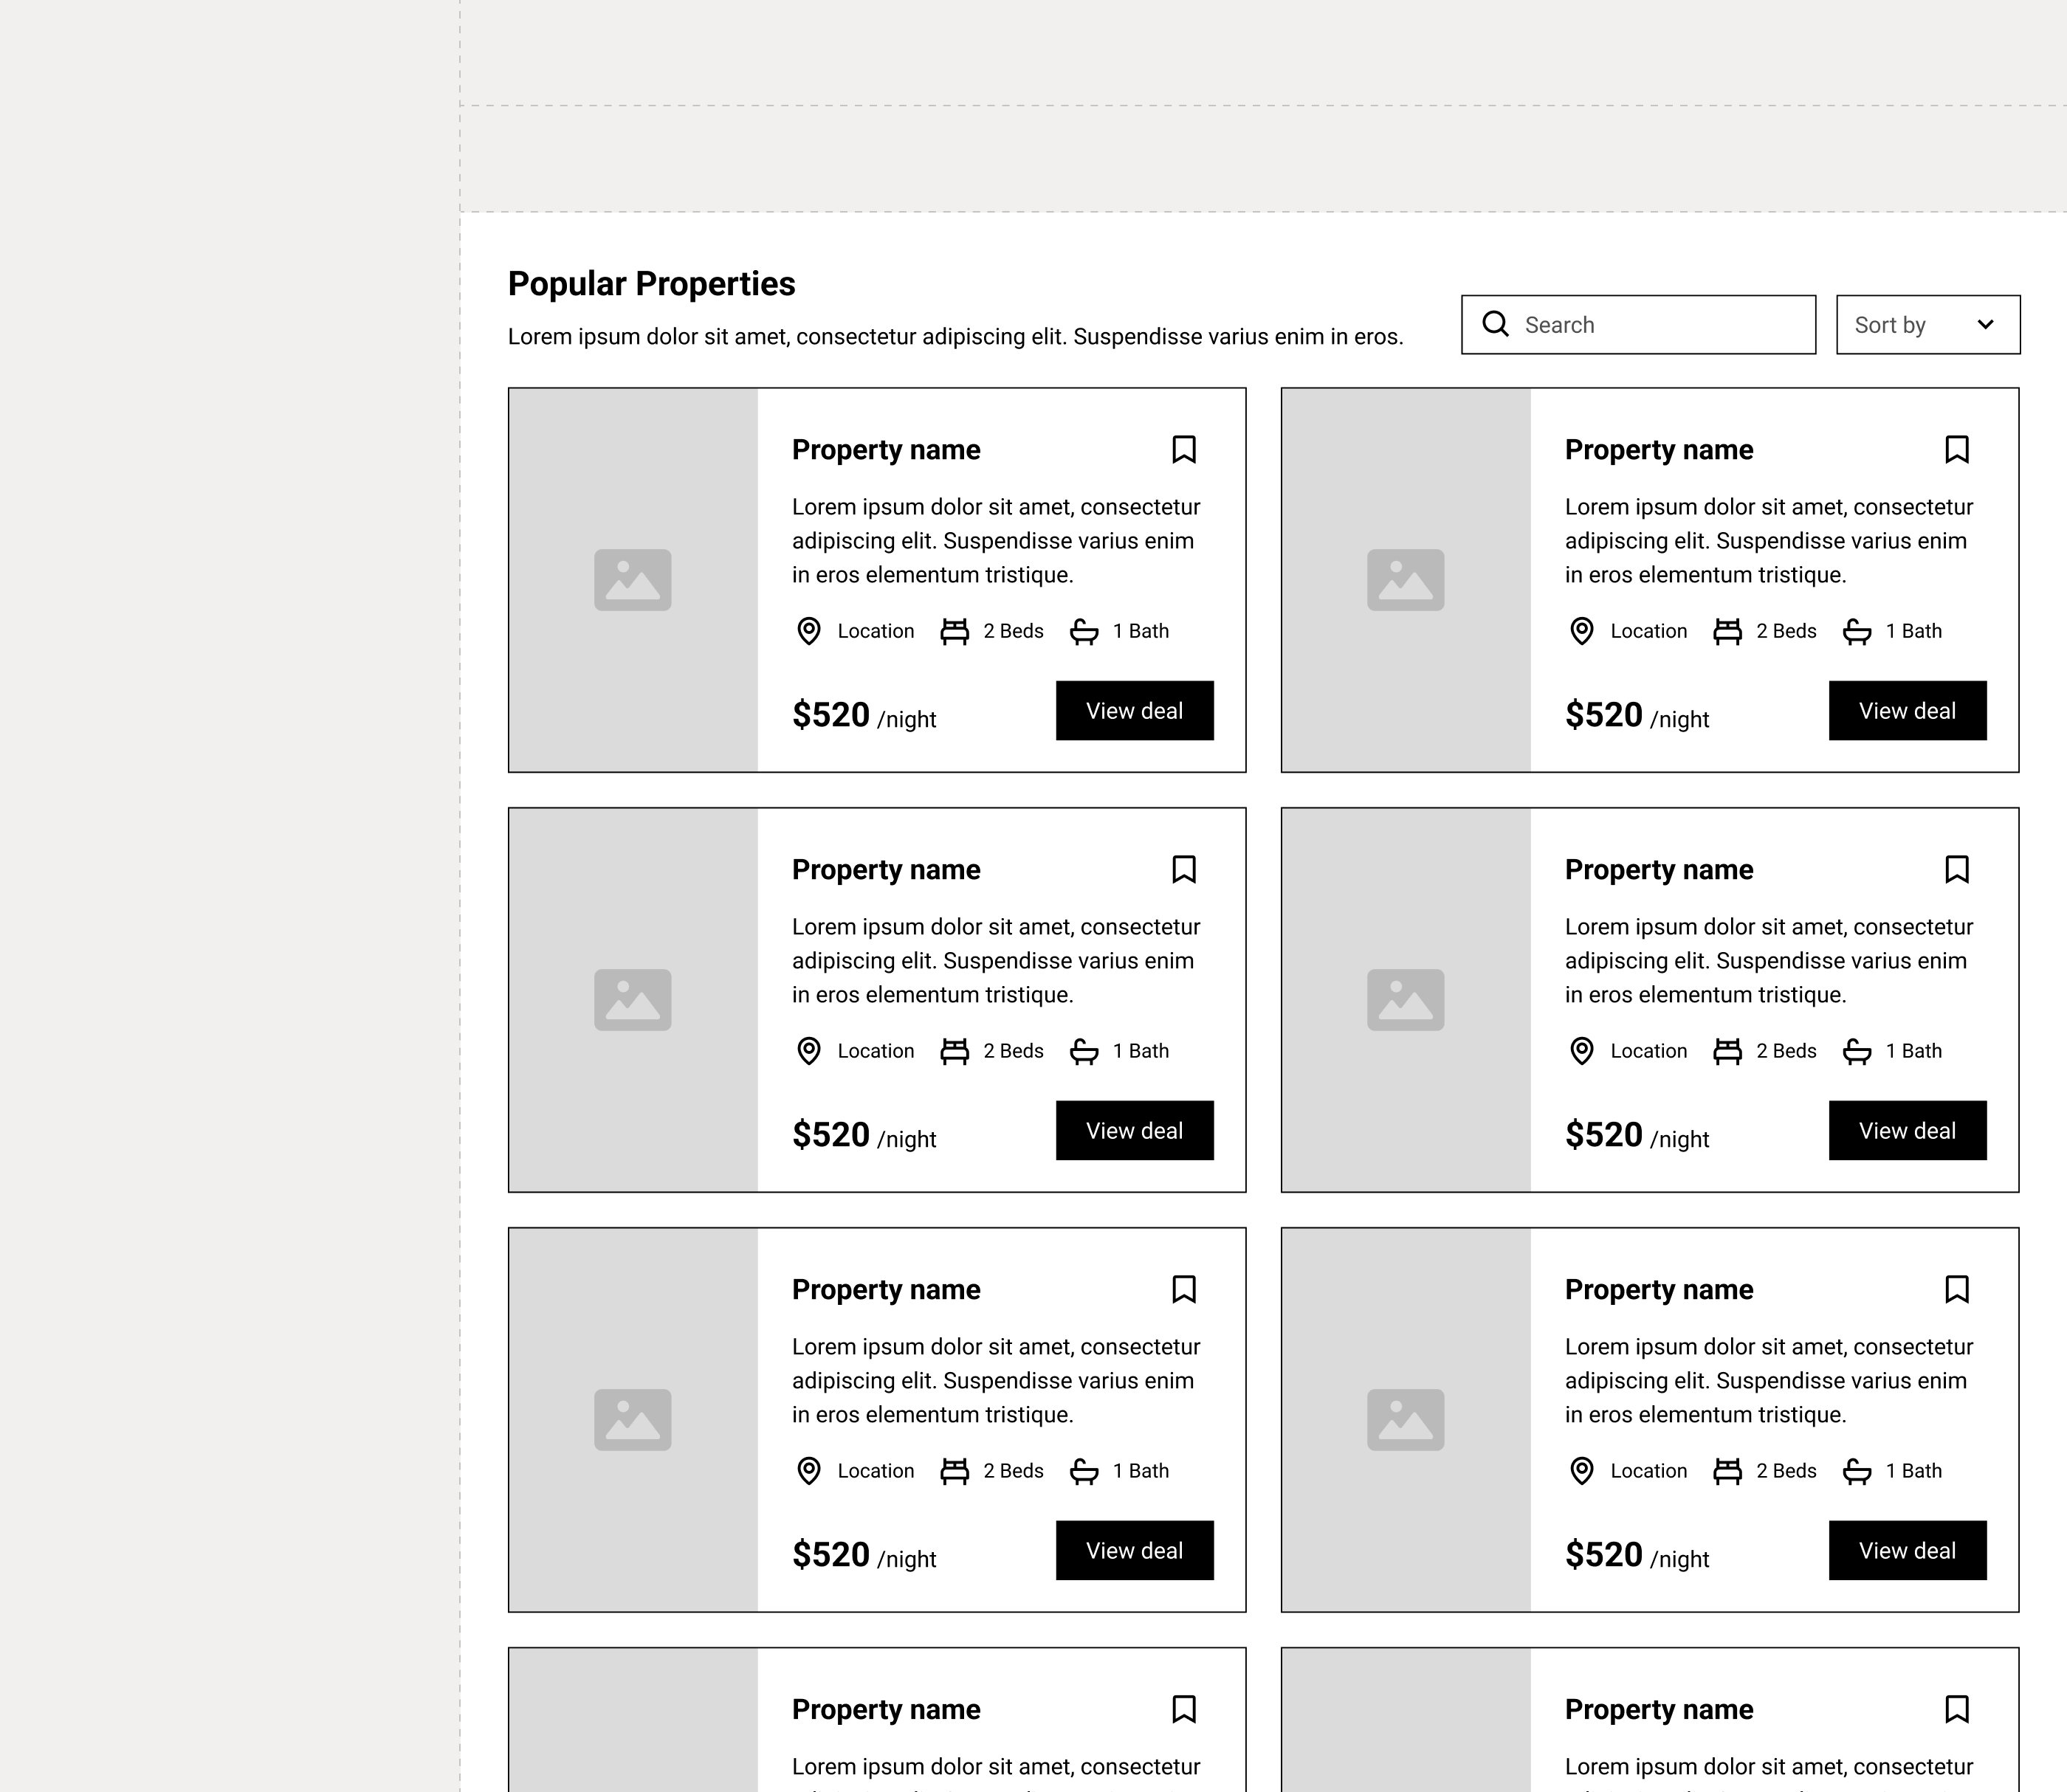2067x1792 pixels.
Task: Click View deal on top-right card
Action: click(x=1908, y=711)
